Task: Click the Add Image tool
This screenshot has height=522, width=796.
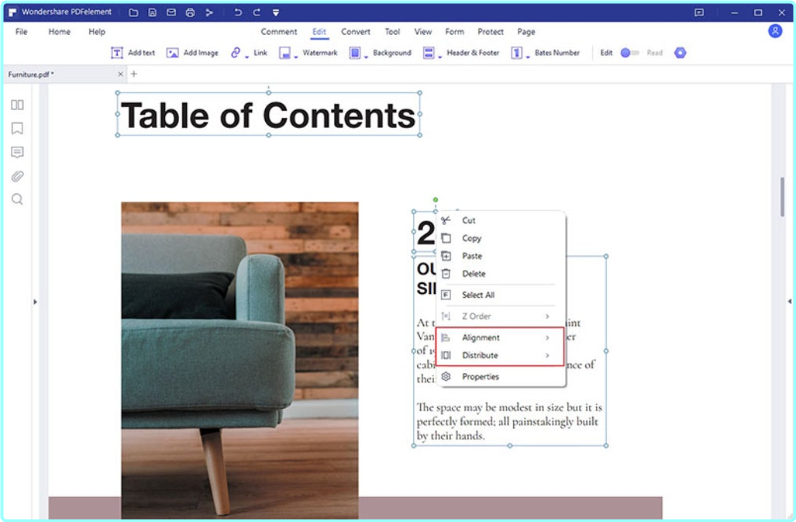Action: point(192,53)
